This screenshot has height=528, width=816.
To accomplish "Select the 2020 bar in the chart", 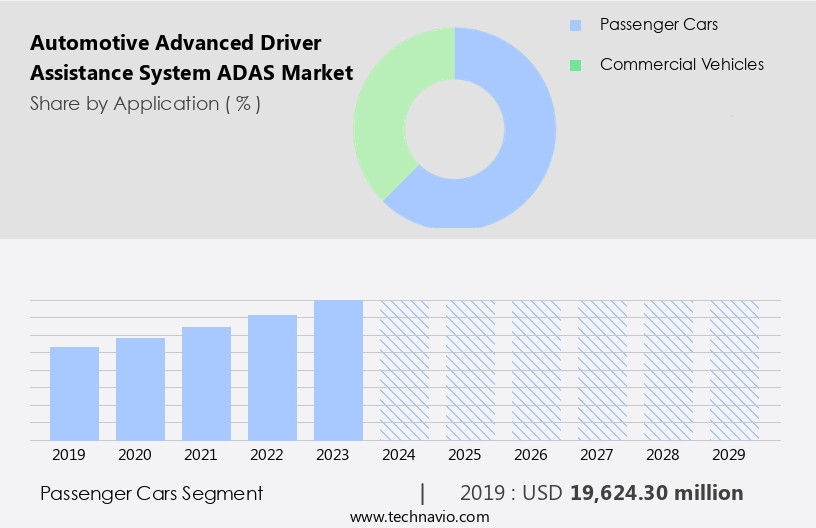I will click(140, 389).
